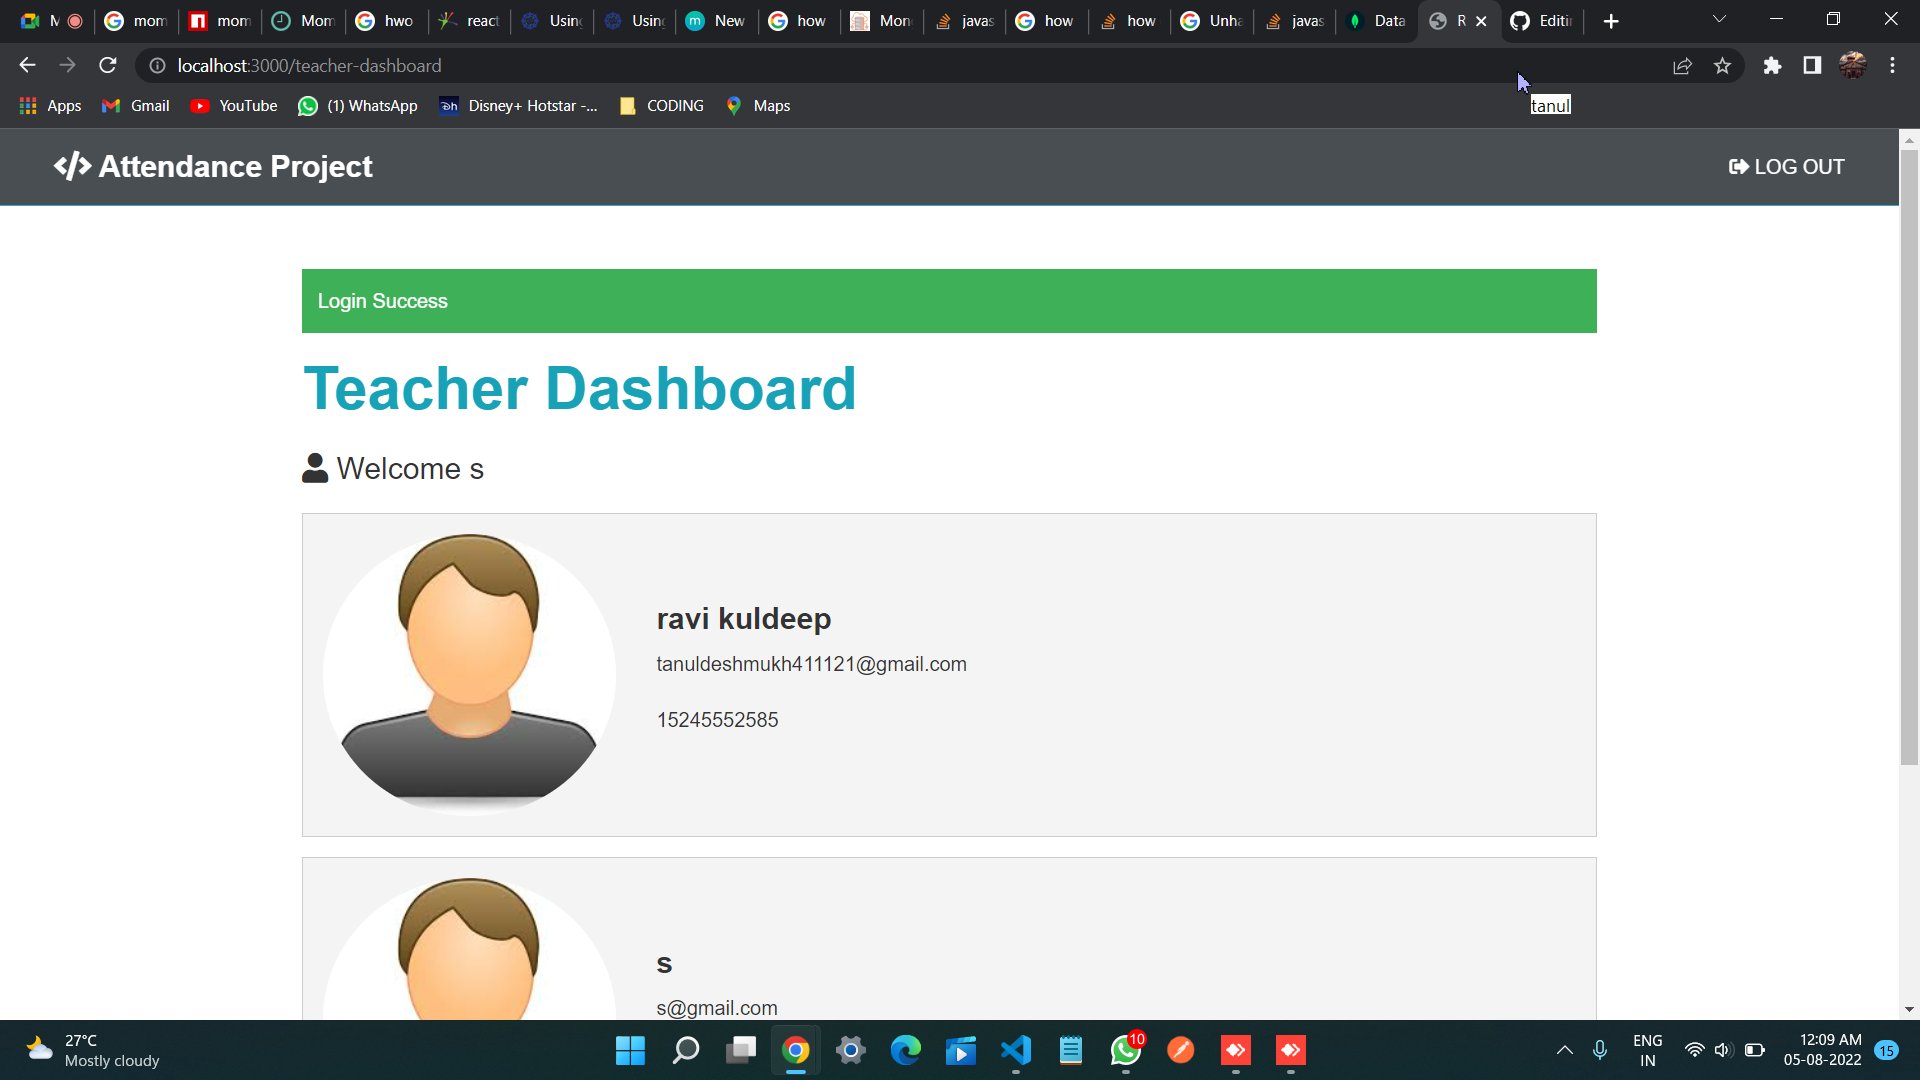Click the WhatsApp bookmark icon

307,105
